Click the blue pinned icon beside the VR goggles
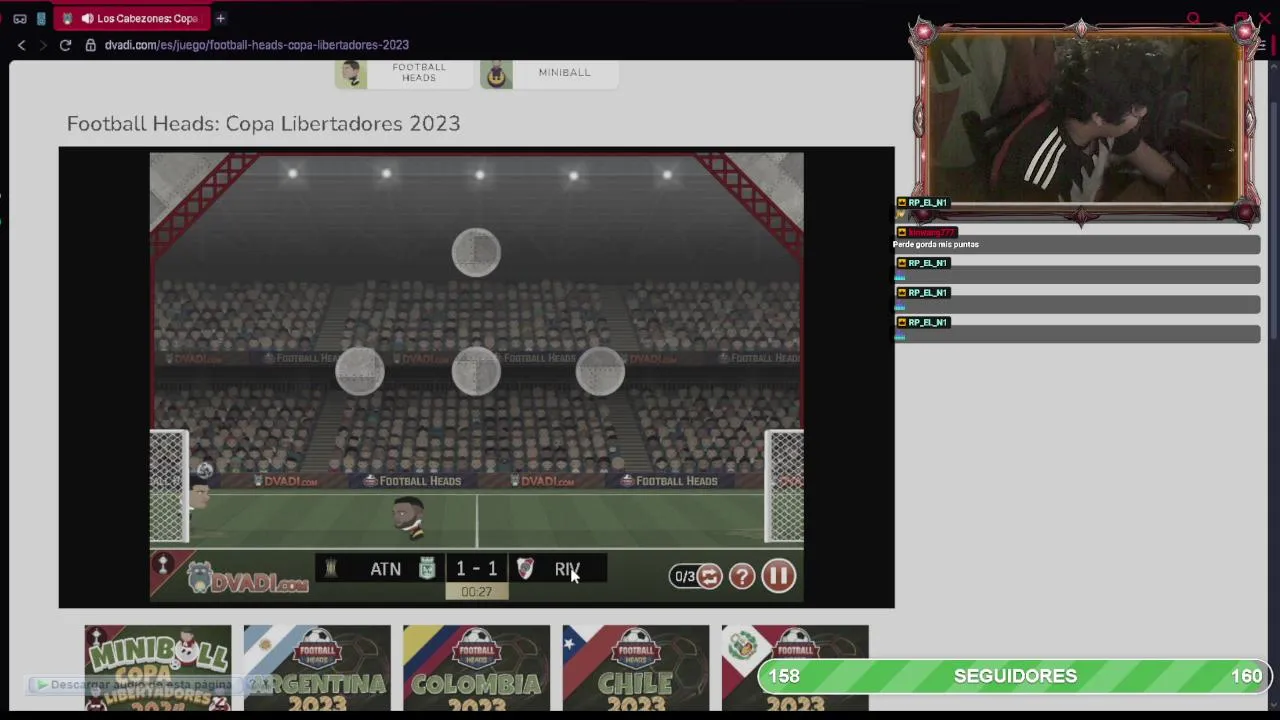Image resolution: width=1280 pixels, height=720 pixels. click(x=41, y=18)
